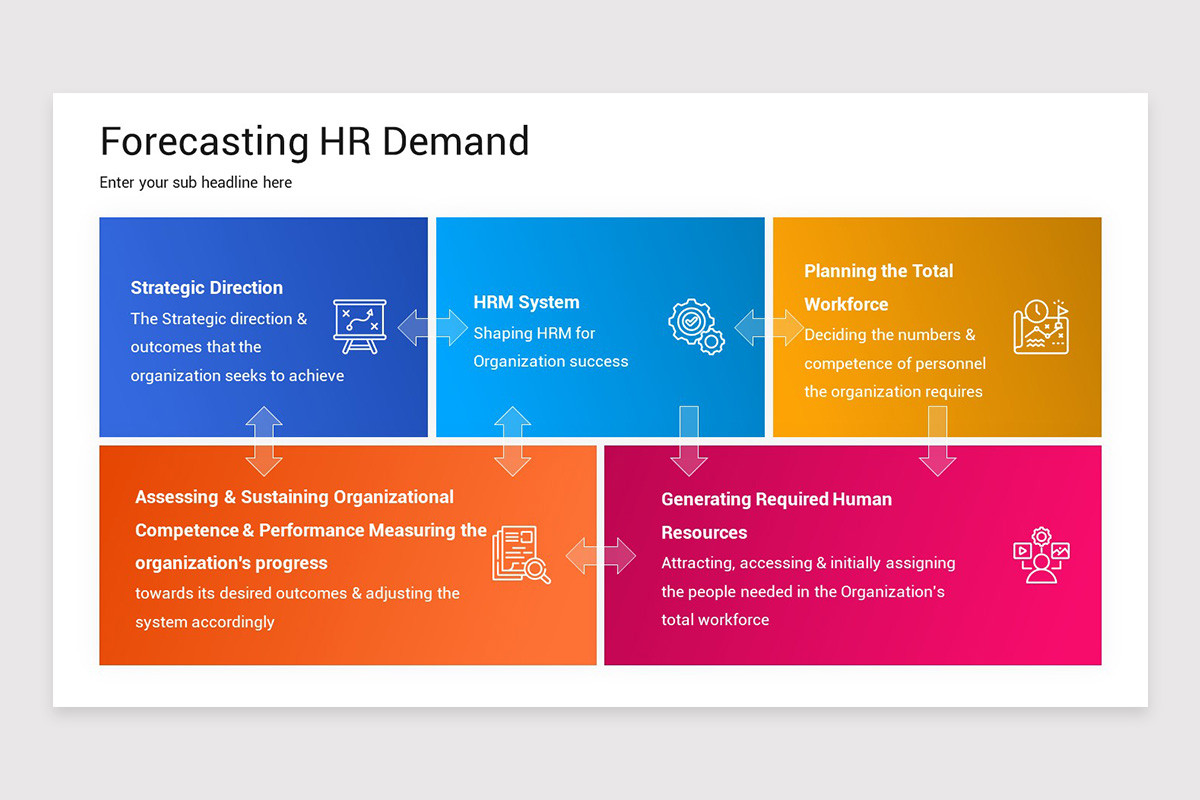Image resolution: width=1200 pixels, height=800 pixels.
Task: Select the Strategic Direction heading
Action: click(x=206, y=288)
